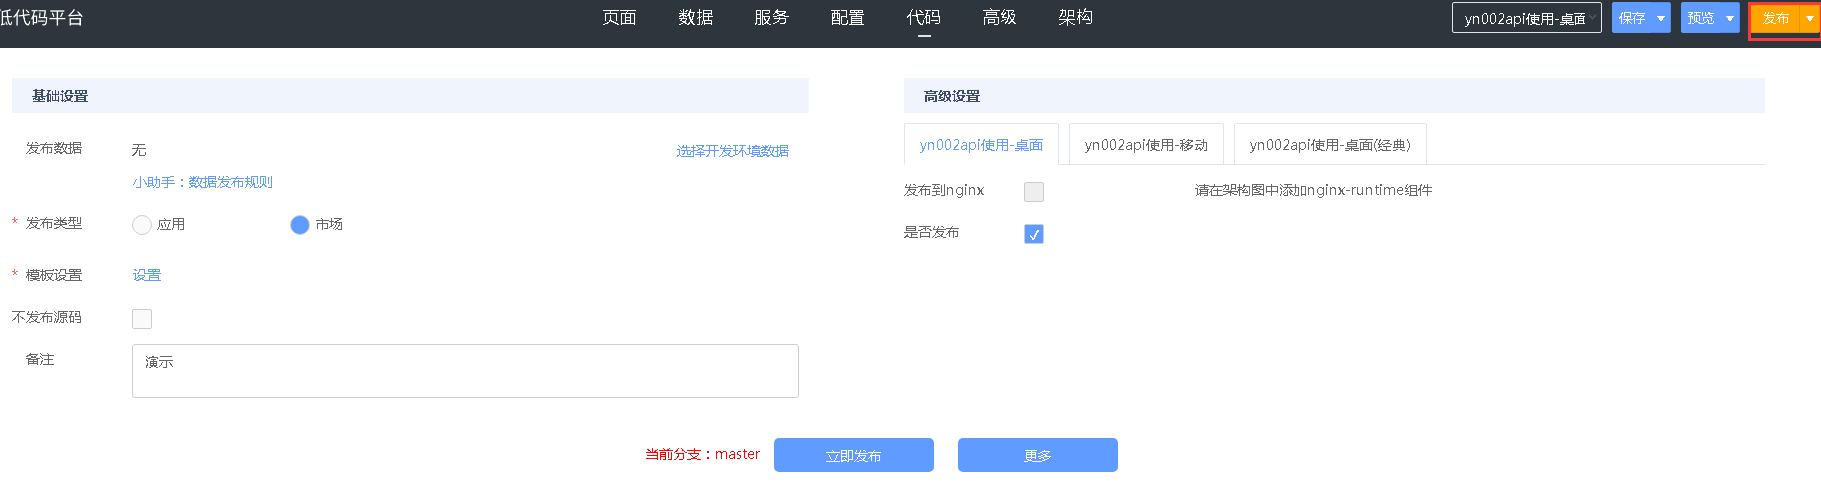Click the 当前分支：master text
1821x485 pixels.
702,455
